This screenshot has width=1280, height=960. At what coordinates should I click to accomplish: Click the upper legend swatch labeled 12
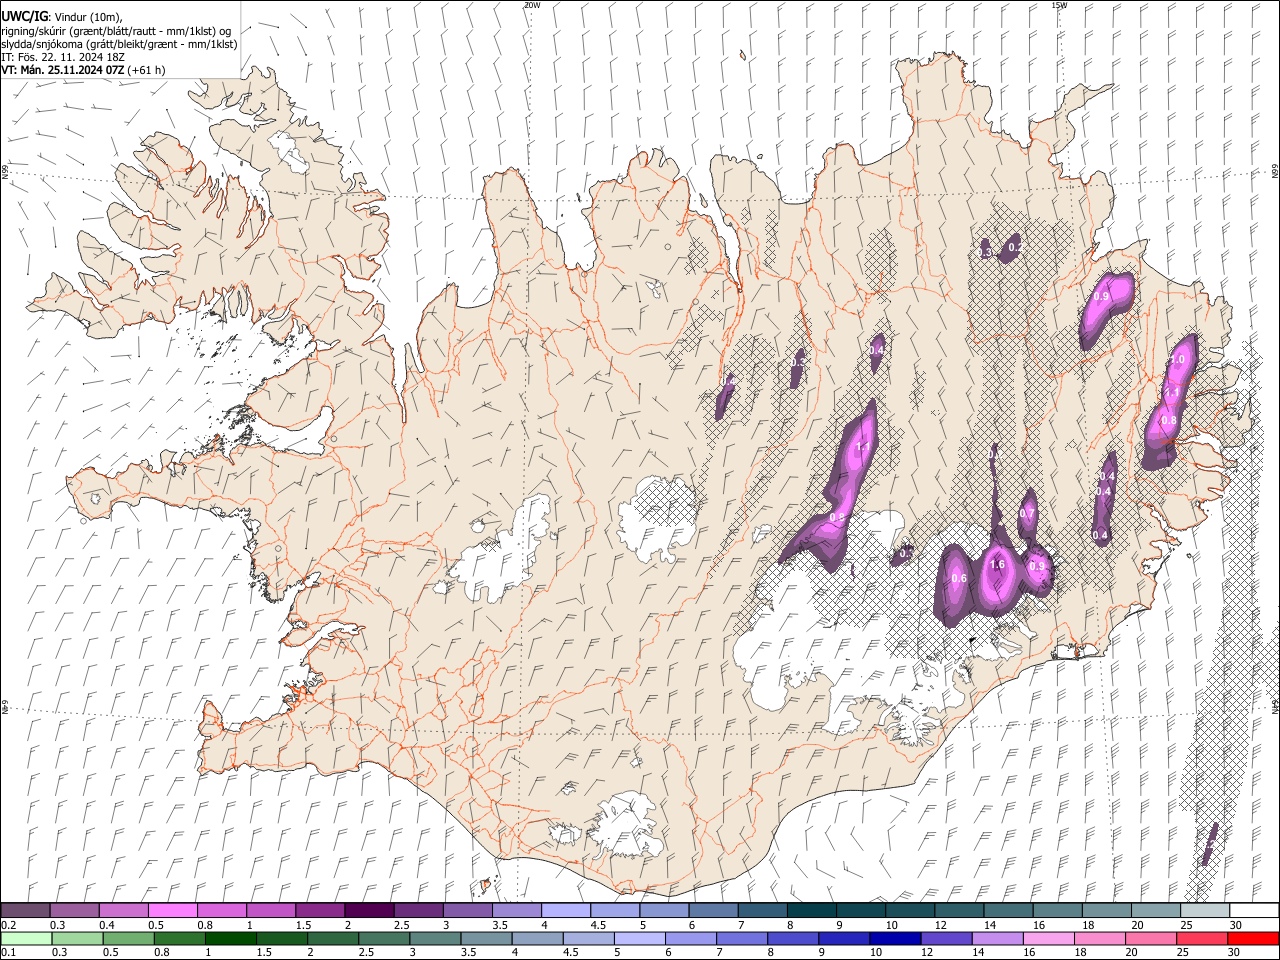pyautogui.click(x=959, y=910)
